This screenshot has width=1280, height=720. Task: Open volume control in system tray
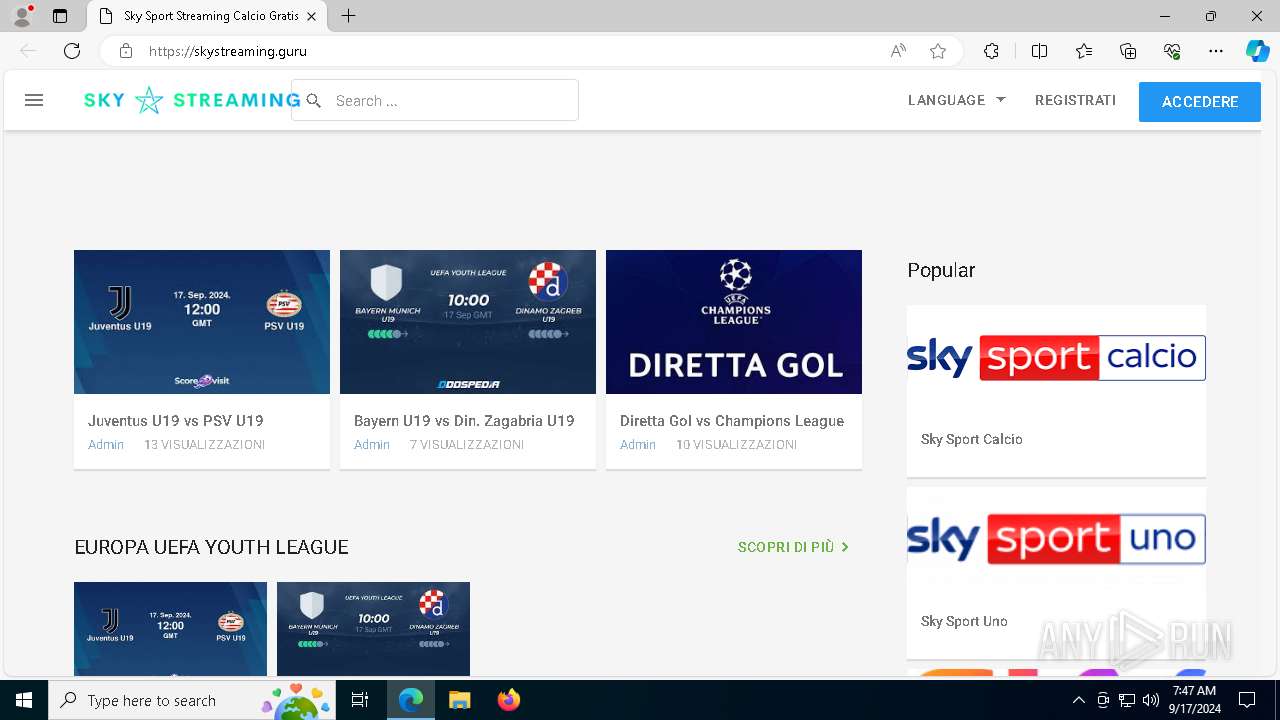click(x=1150, y=700)
